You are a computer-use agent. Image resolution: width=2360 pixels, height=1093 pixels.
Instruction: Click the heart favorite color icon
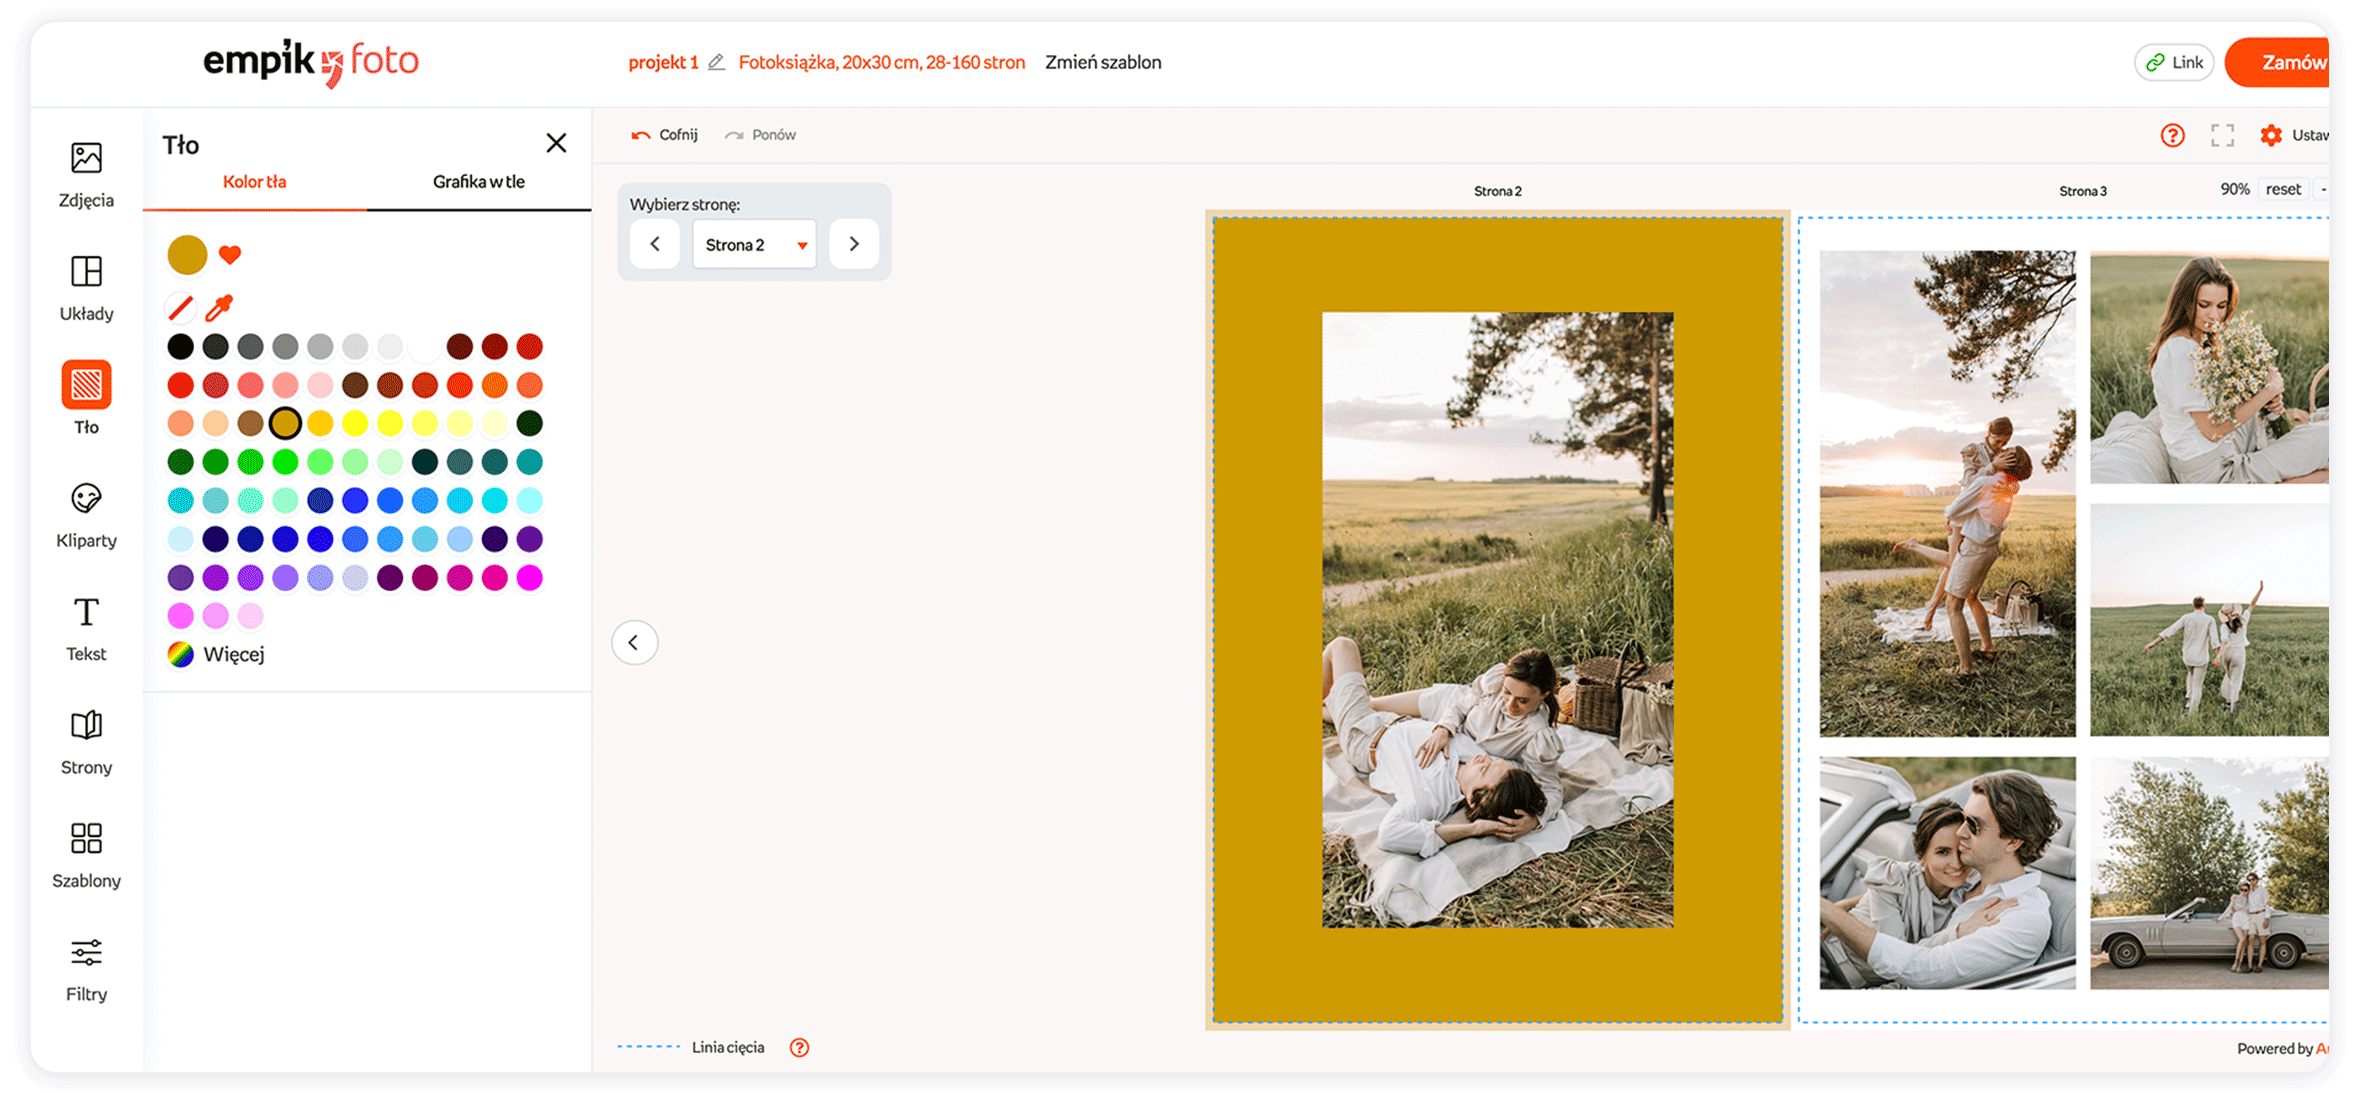click(x=230, y=255)
